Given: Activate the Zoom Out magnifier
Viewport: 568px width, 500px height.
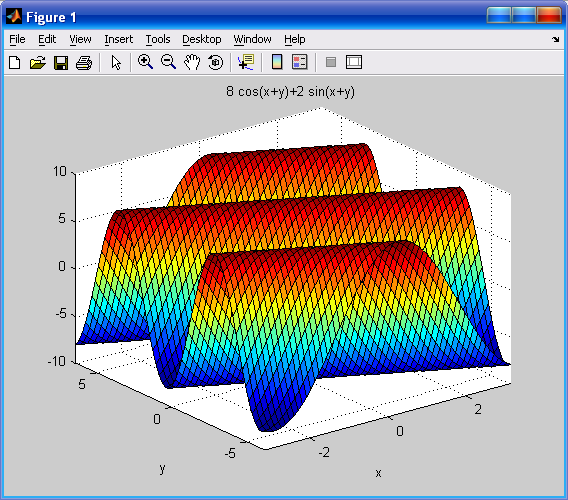Looking at the screenshot, I should coord(168,62).
